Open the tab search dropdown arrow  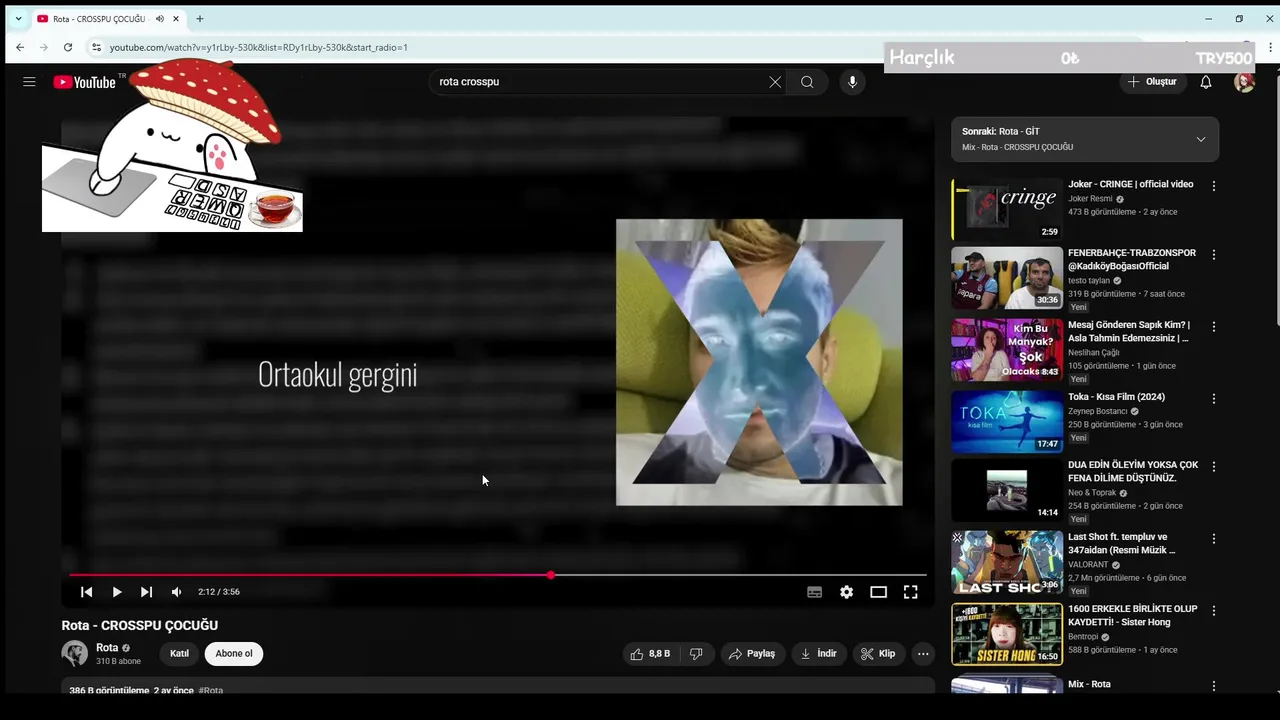tap(18, 19)
